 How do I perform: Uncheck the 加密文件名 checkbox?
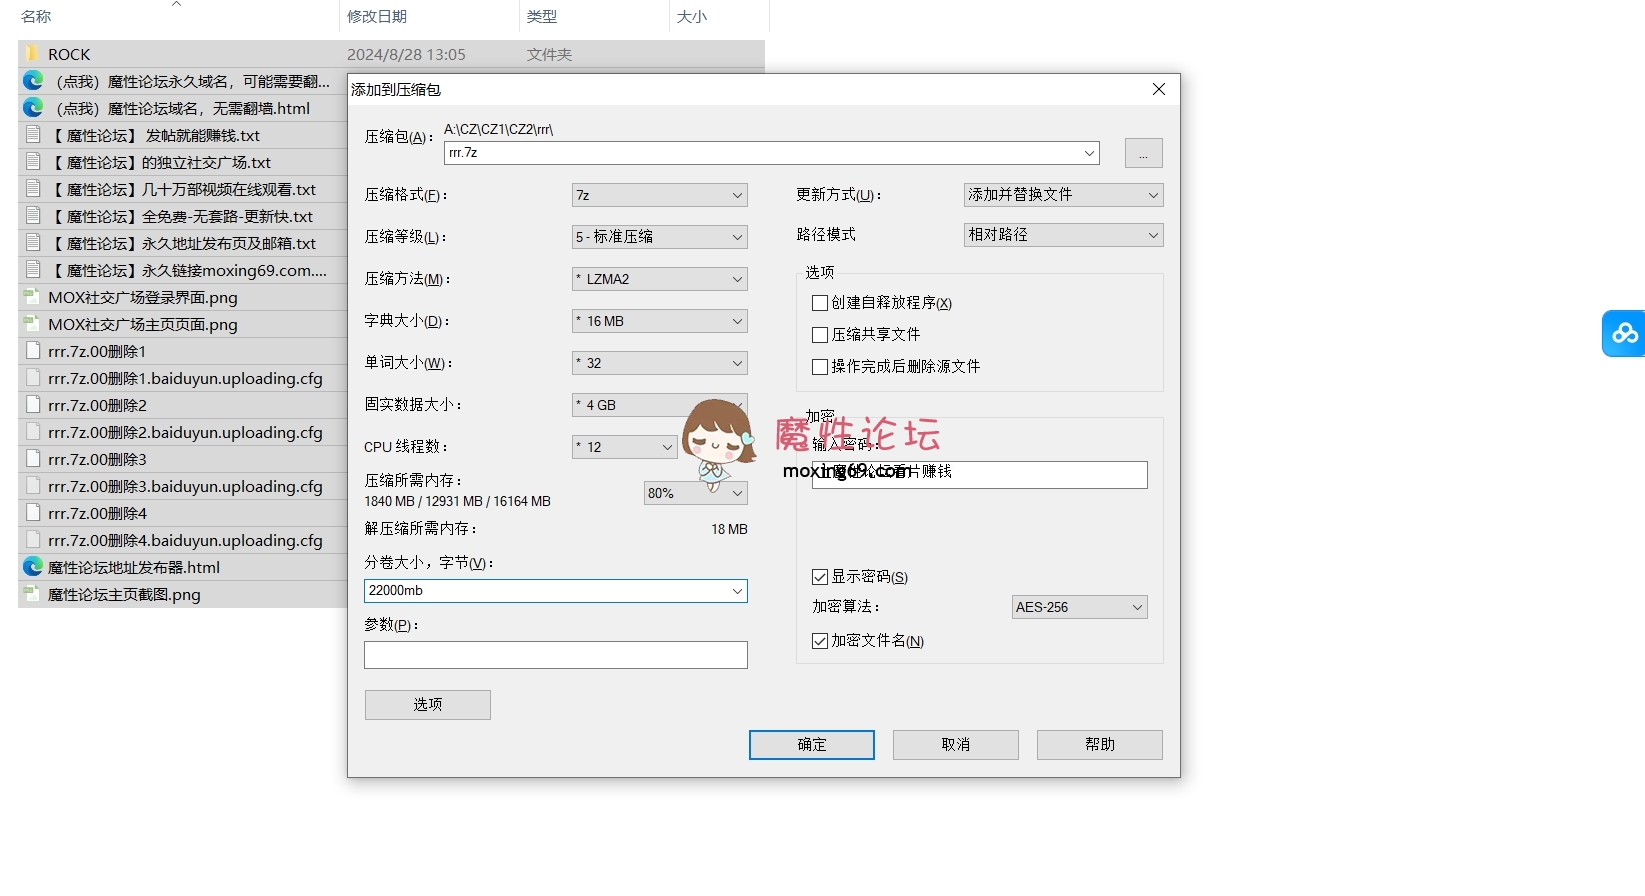[820, 641]
